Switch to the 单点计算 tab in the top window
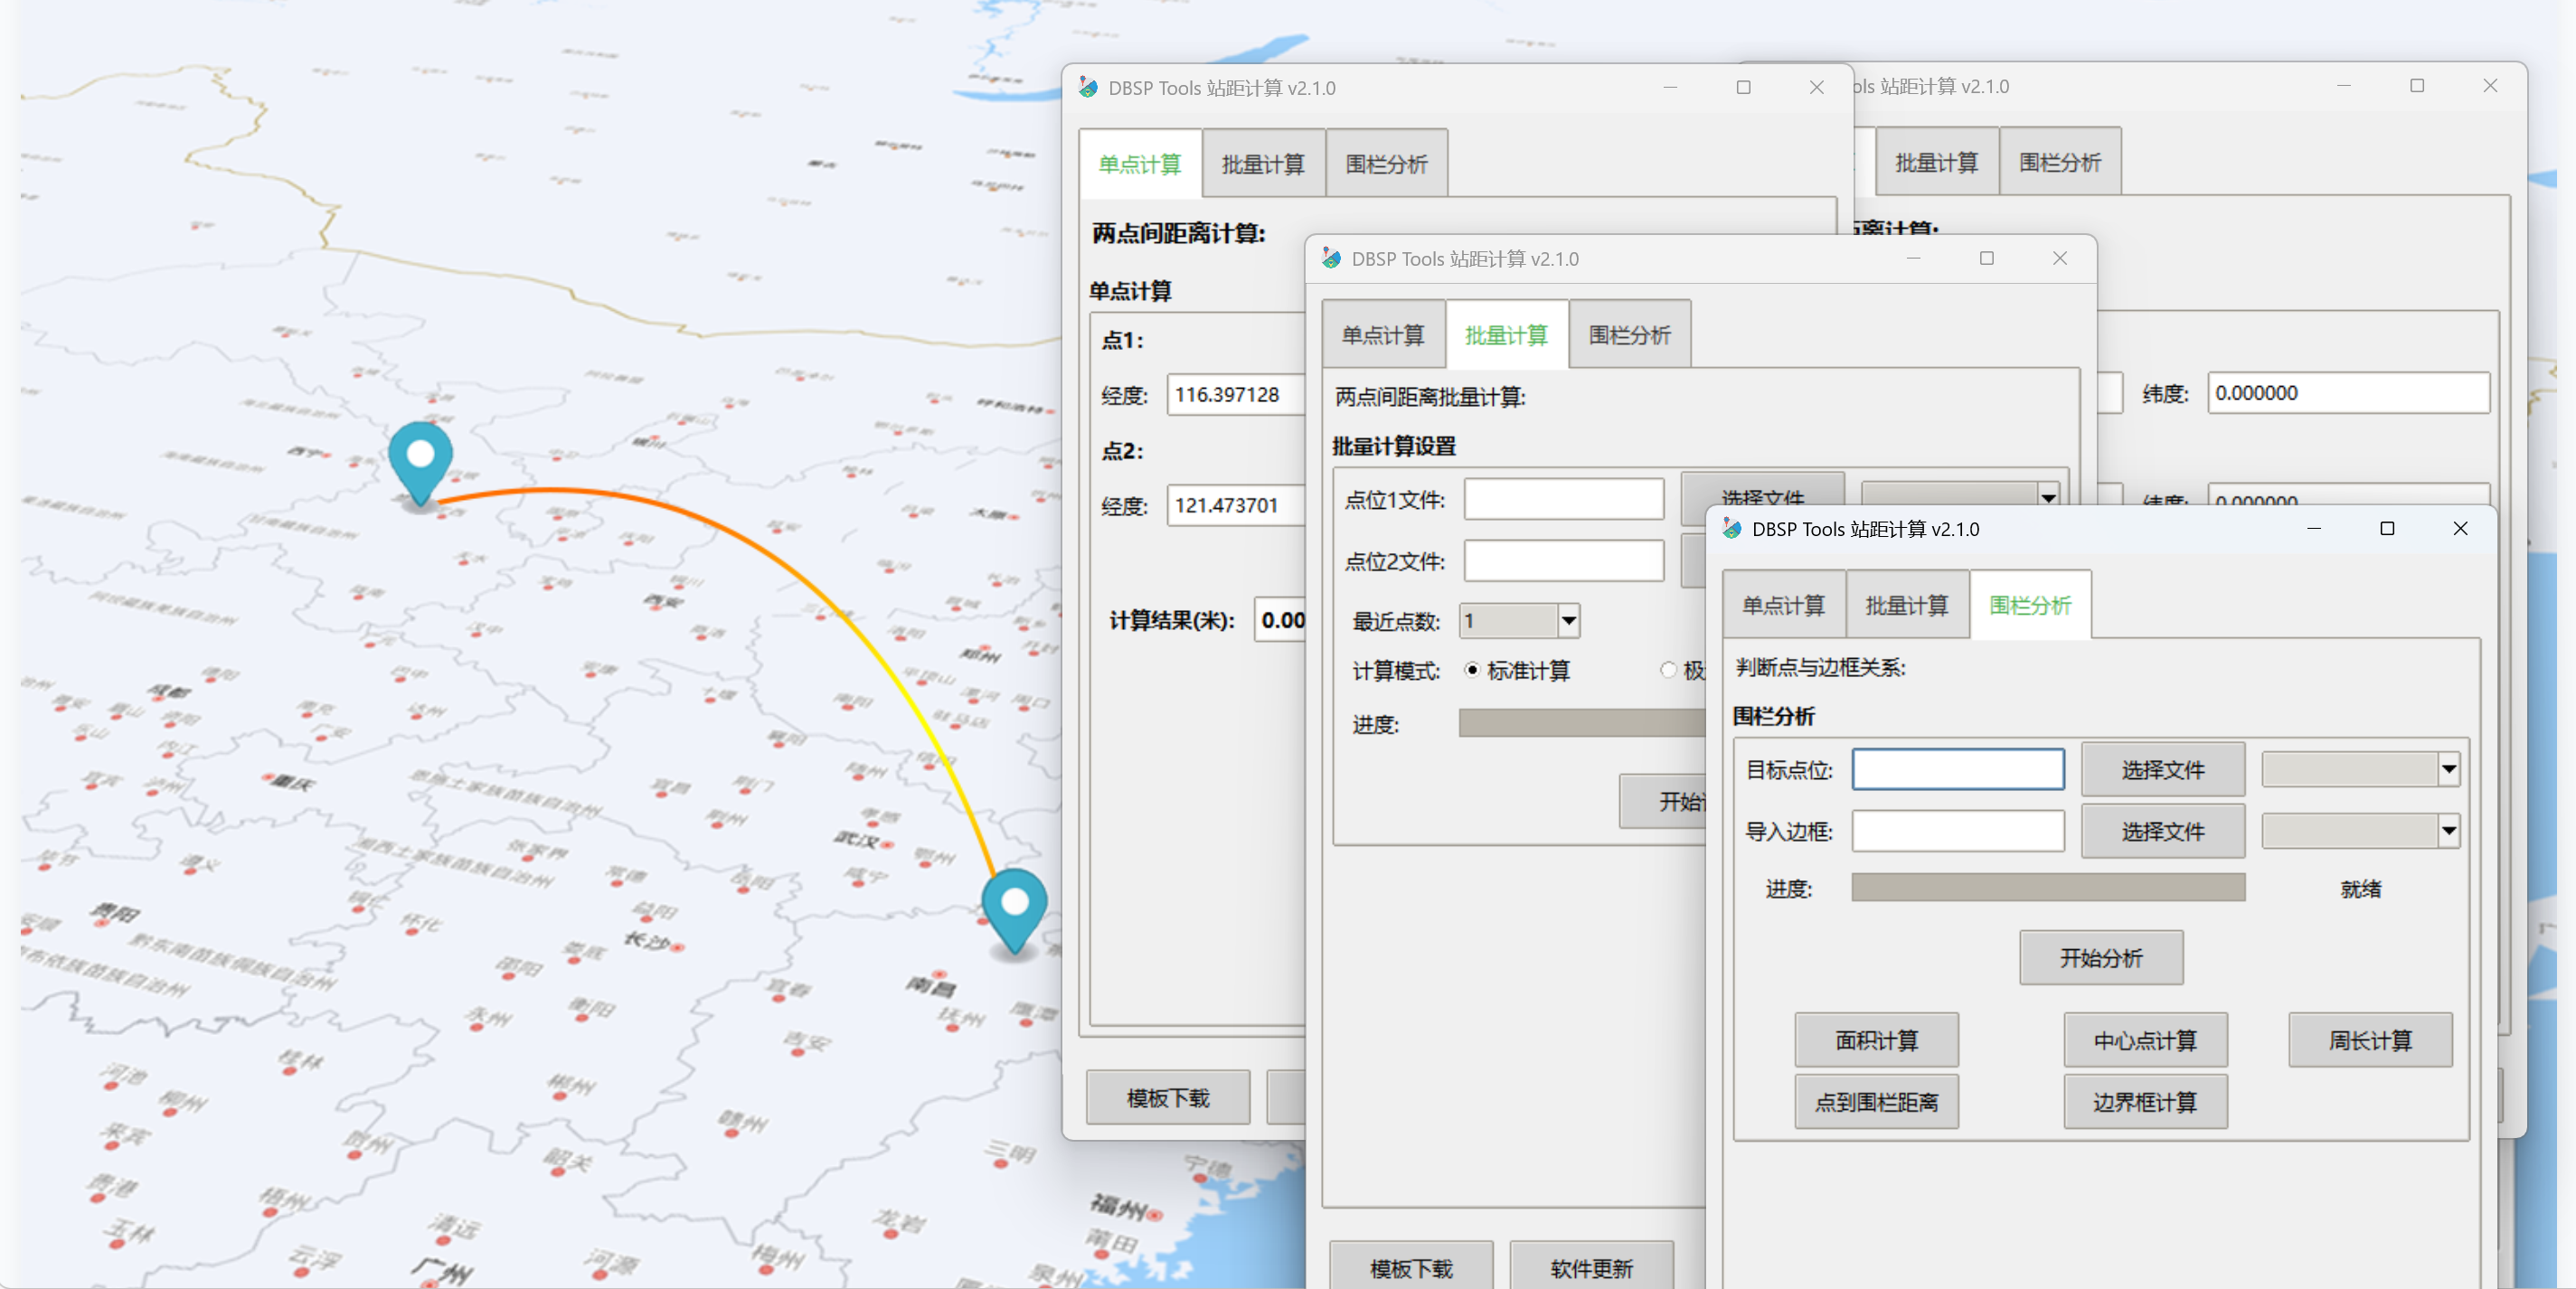 pos(1140,163)
